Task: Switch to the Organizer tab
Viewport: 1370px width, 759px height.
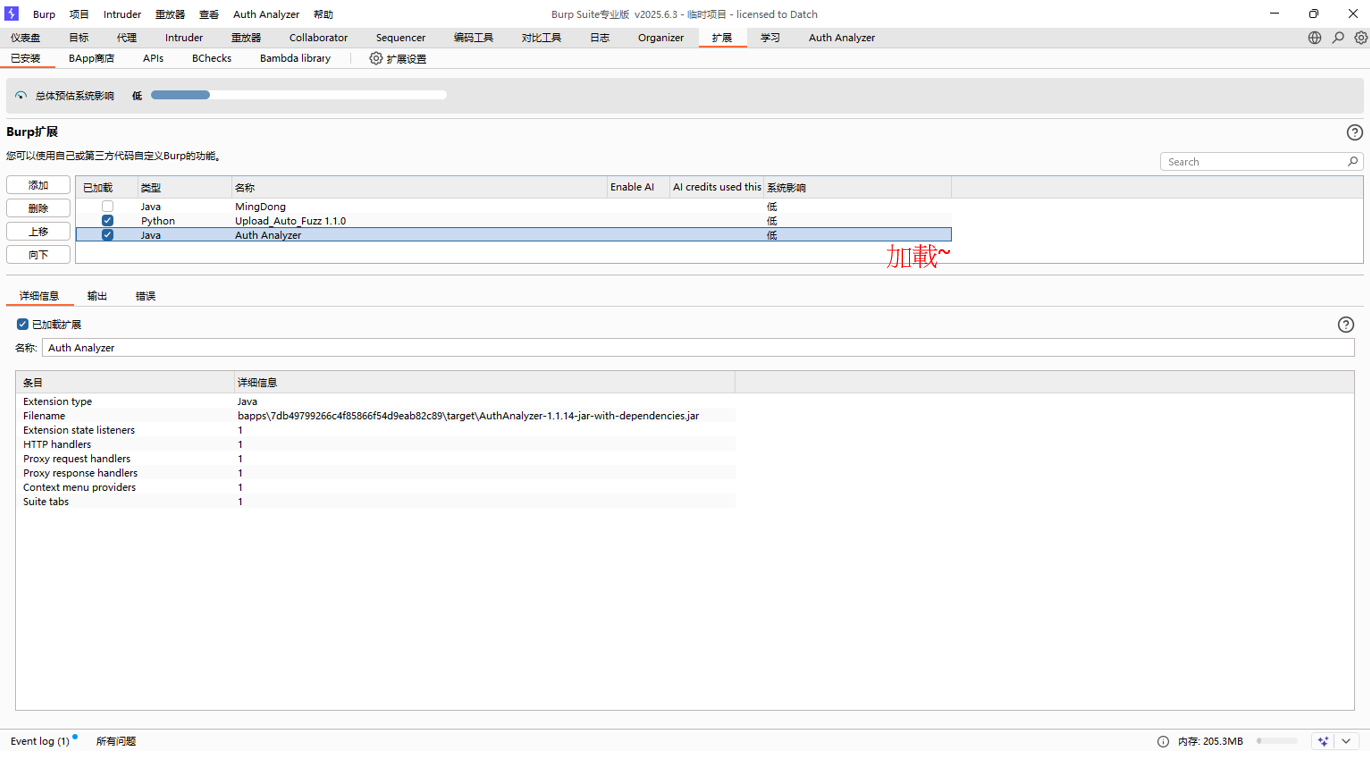Action: click(661, 37)
